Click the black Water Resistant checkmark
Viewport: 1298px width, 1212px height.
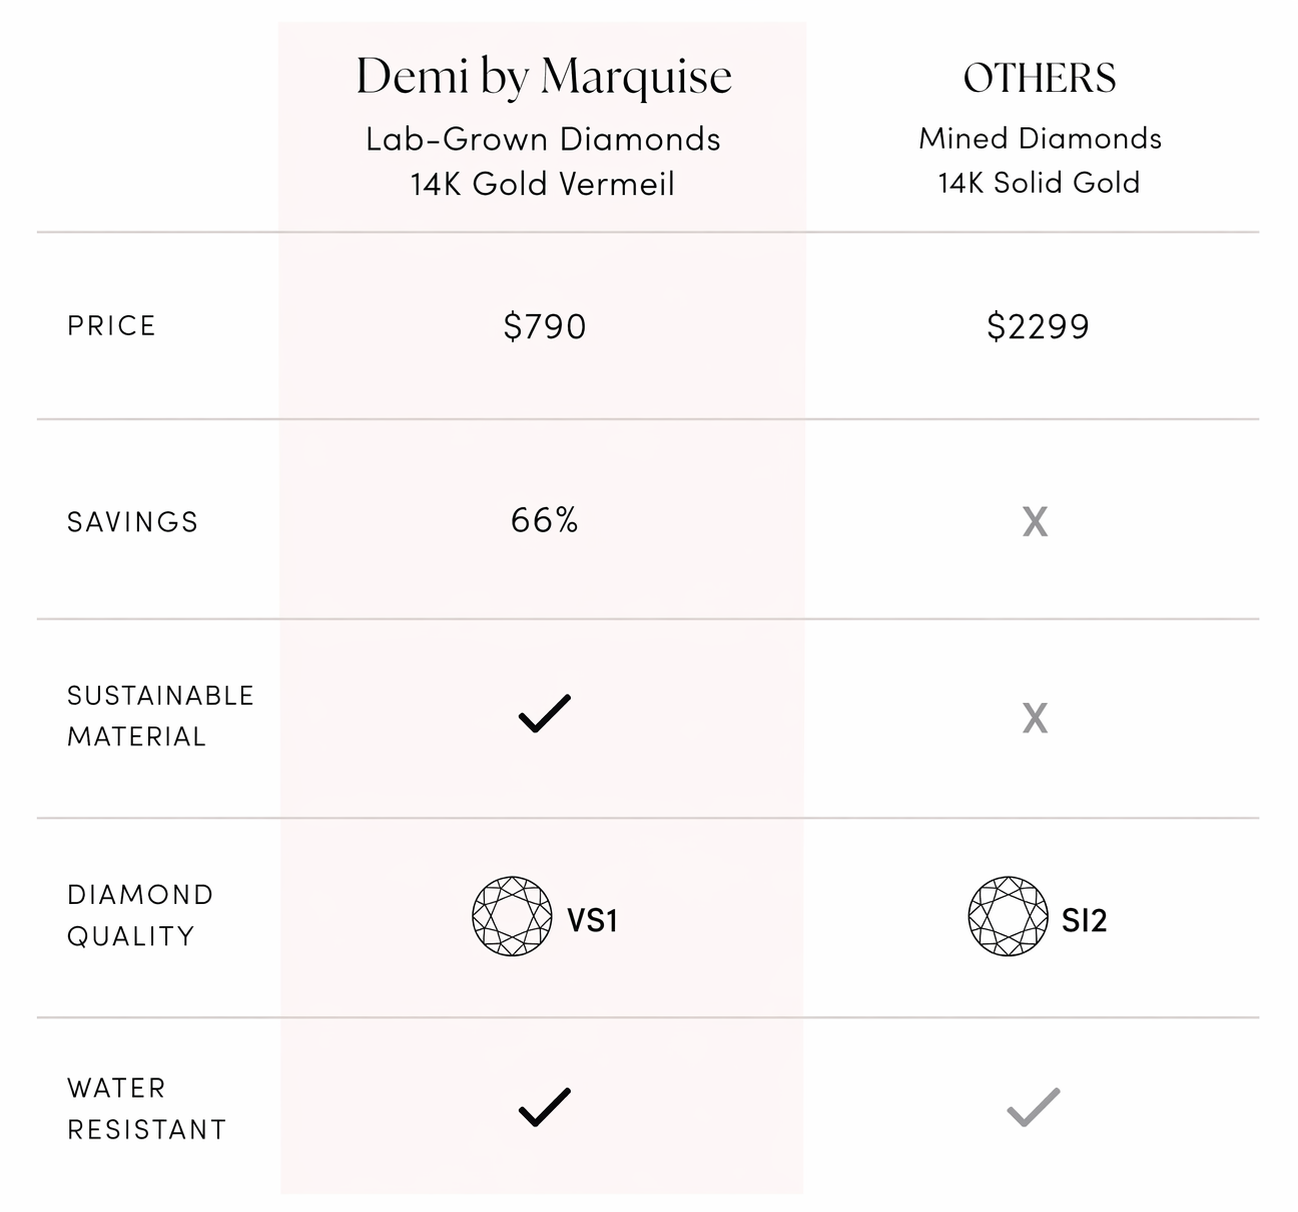tap(545, 1106)
